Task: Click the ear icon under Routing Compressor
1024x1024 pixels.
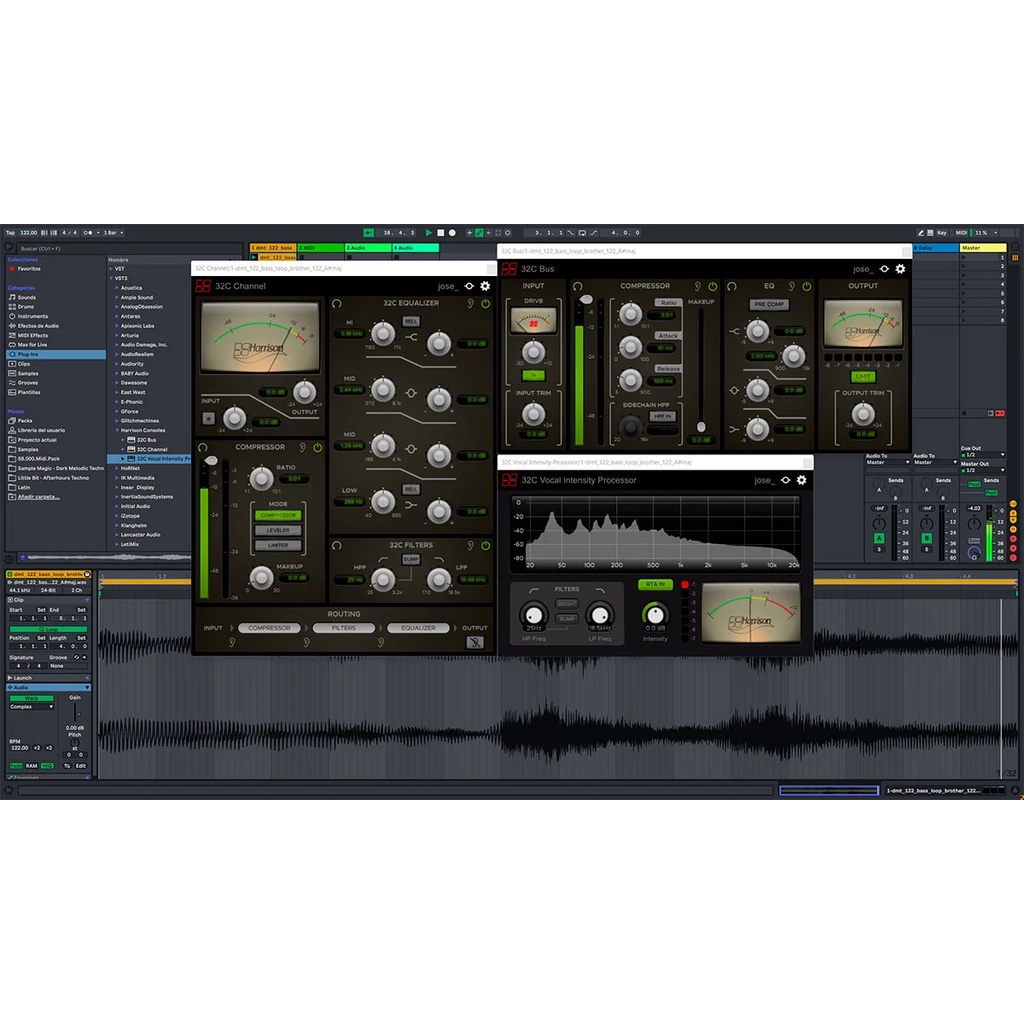Action: click(x=232, y=643)
